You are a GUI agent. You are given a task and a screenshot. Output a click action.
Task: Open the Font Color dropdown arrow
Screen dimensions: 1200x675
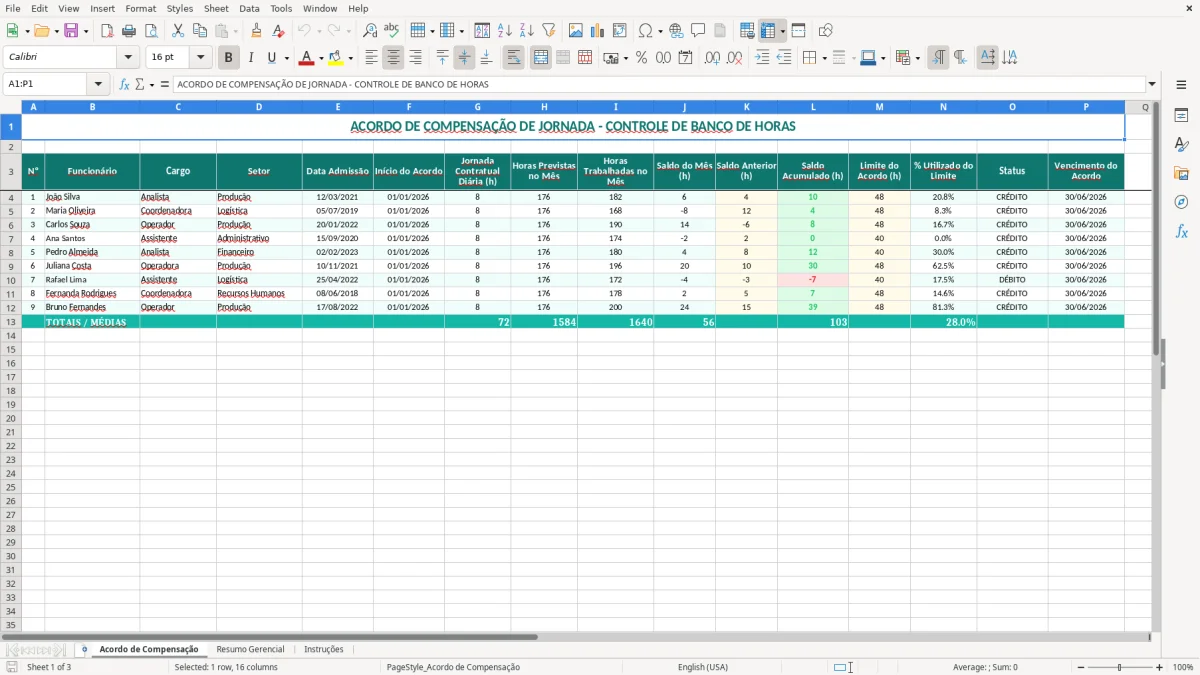[x=320, y=58]
